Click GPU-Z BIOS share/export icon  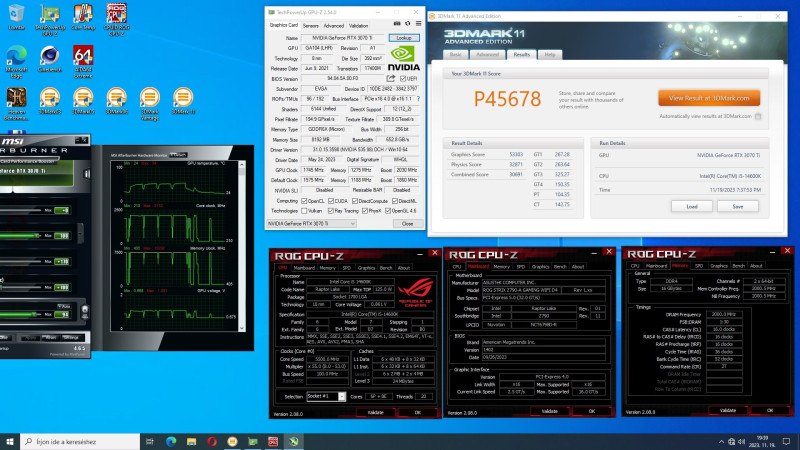(x=391, y=79)
